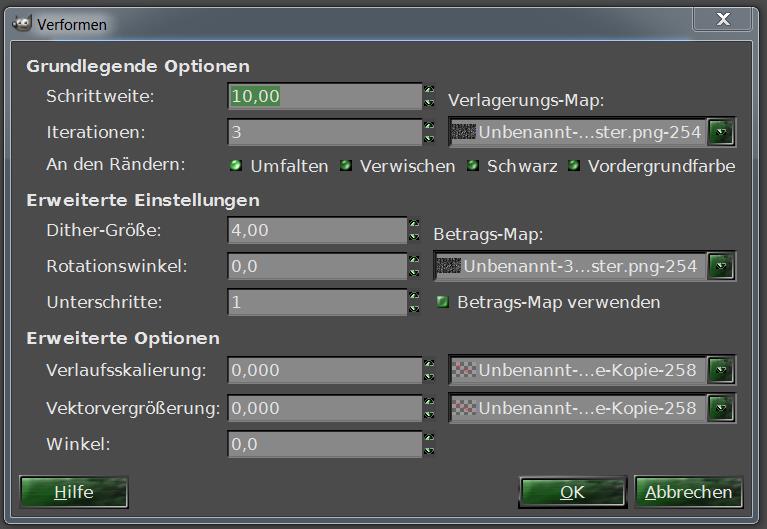The height and width of the screenshot is (529, 767).
Task: Increase Iterationen with up arrow
Action: click(429, 125)
